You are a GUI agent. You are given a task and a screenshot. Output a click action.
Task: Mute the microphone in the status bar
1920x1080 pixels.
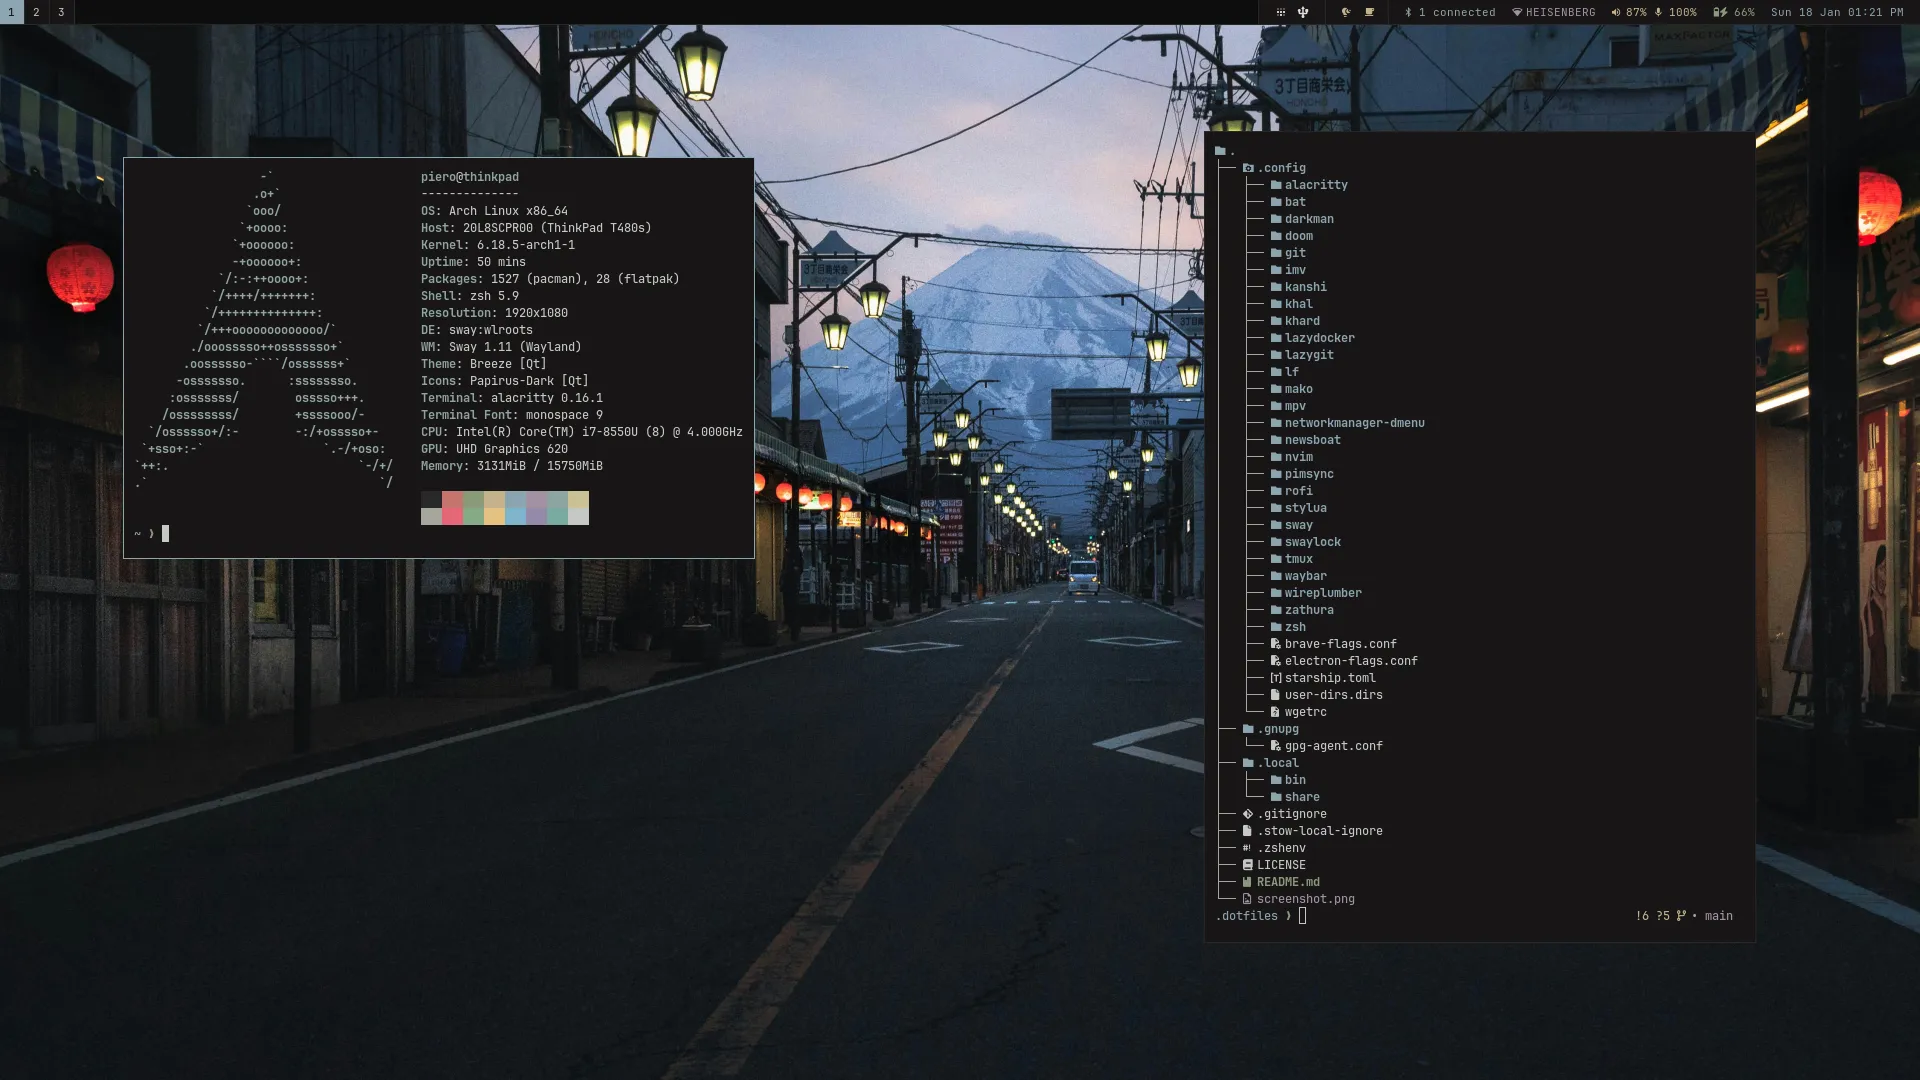[x=1659, y=12]
